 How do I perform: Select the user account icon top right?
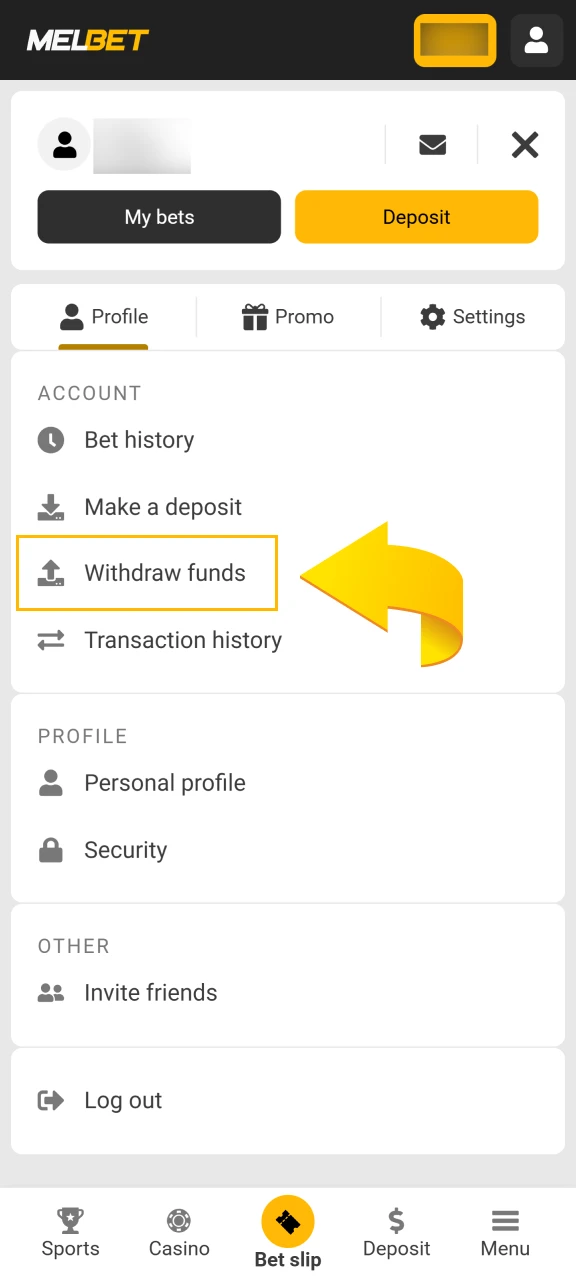click(537, 40)
